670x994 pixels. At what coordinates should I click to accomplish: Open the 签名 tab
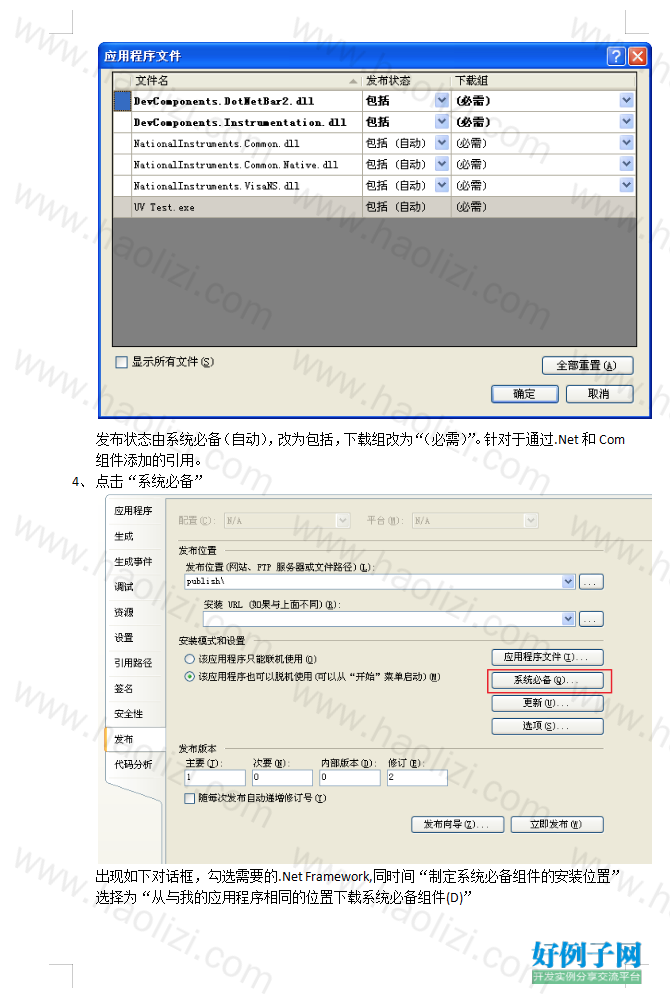click(133, 688)
